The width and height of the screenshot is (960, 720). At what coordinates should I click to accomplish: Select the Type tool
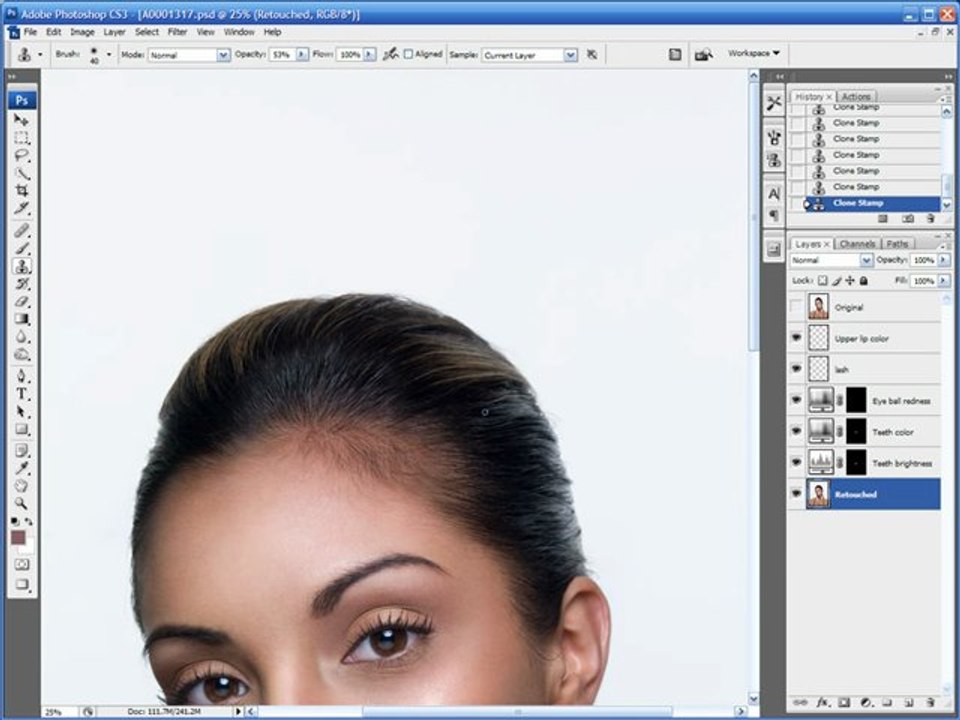click(x=21, y=394)
